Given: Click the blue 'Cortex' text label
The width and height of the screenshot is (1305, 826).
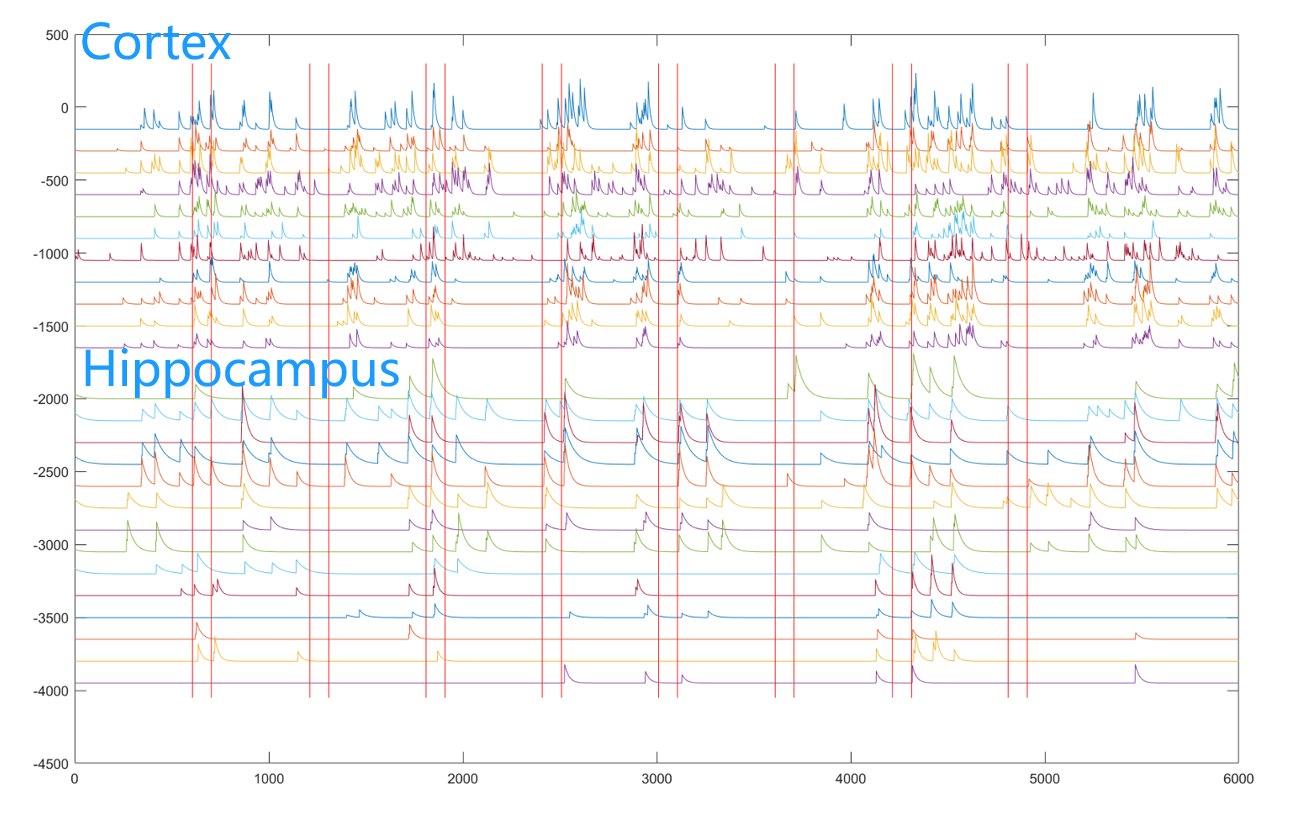Looking at the screenshot, I should (x=155, y=42).
